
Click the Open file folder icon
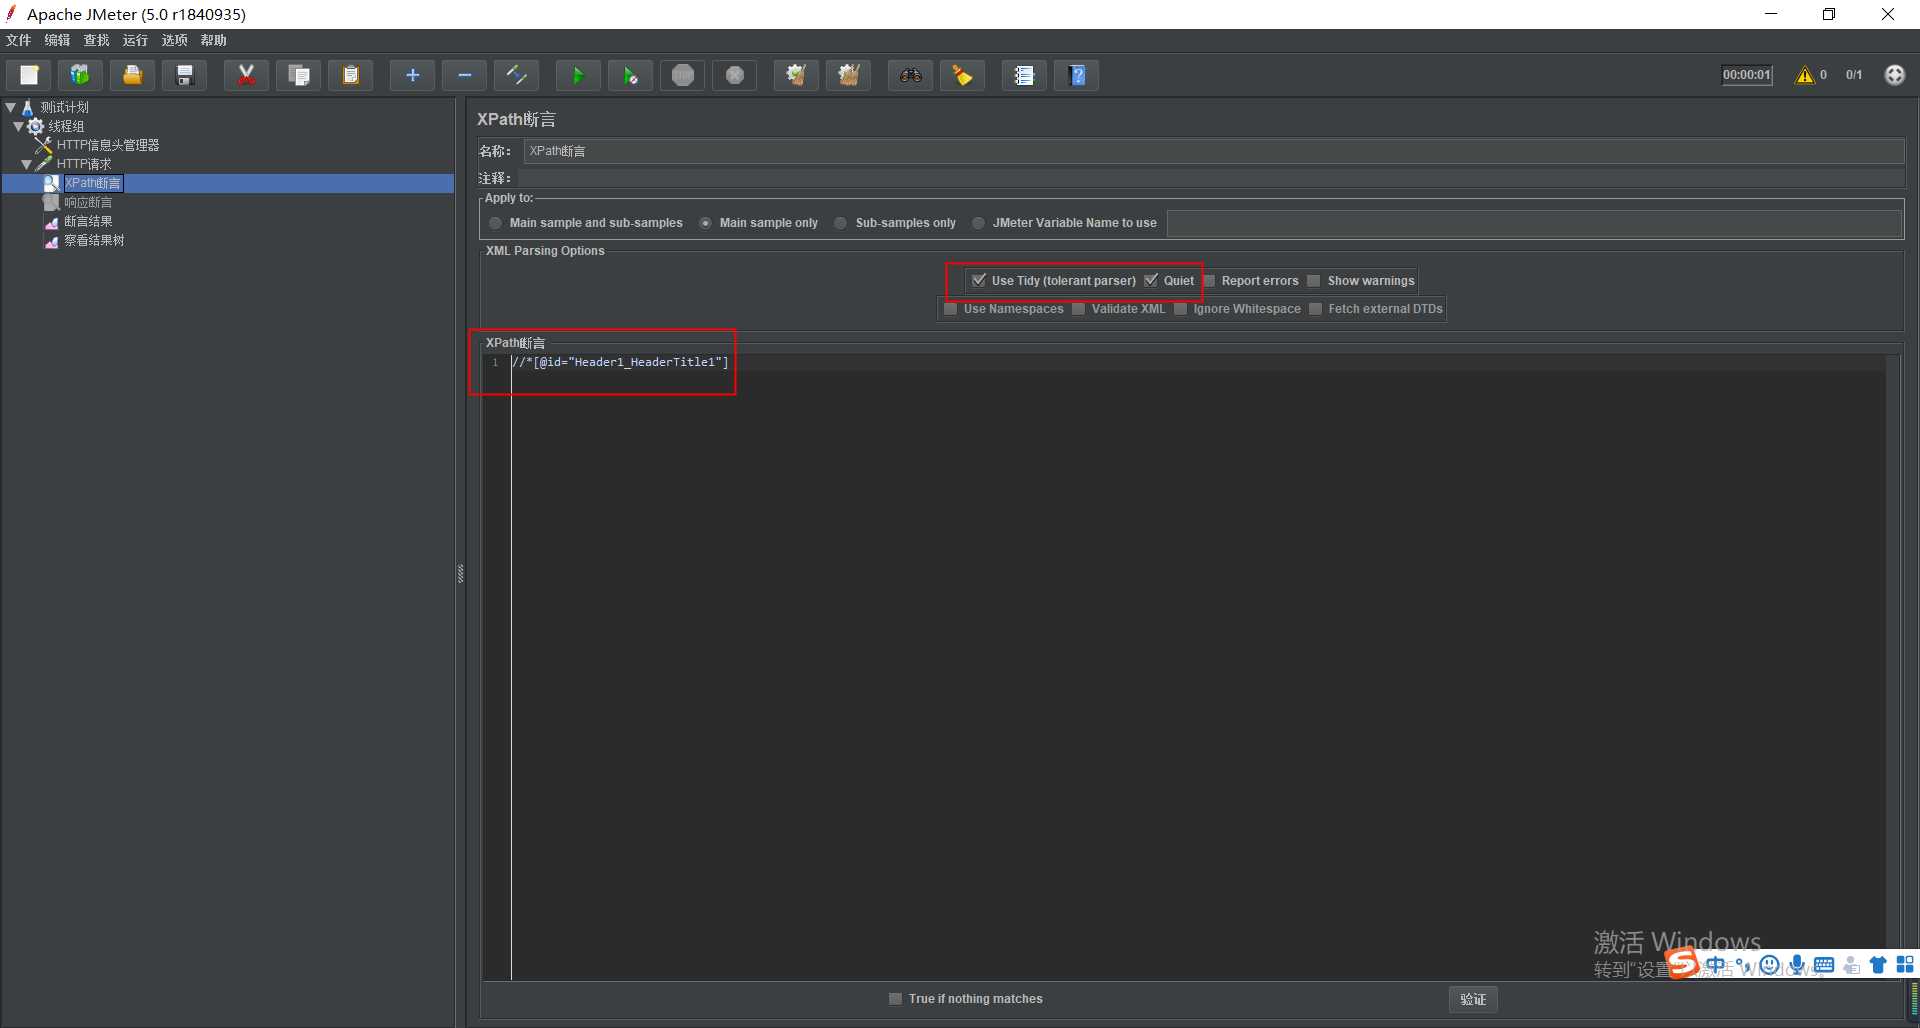tap(132, 75)
